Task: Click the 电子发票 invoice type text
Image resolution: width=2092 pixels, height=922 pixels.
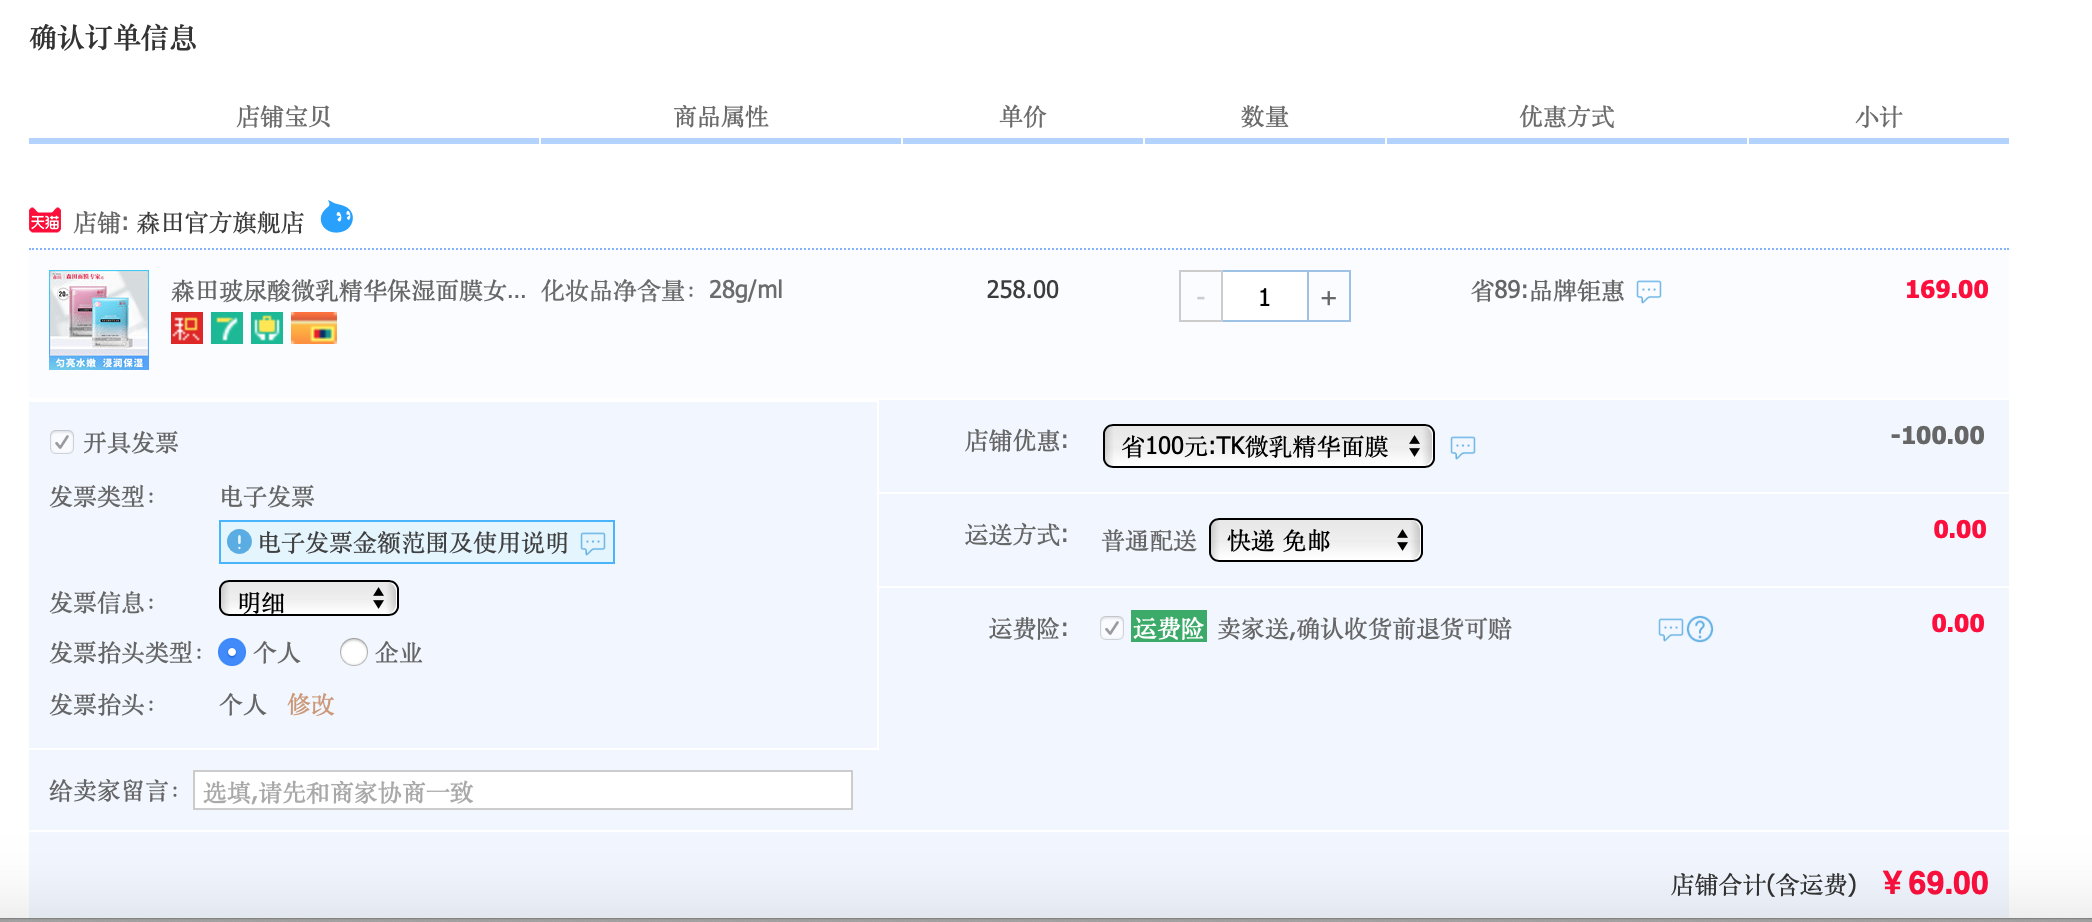Action: coord(267,497)
